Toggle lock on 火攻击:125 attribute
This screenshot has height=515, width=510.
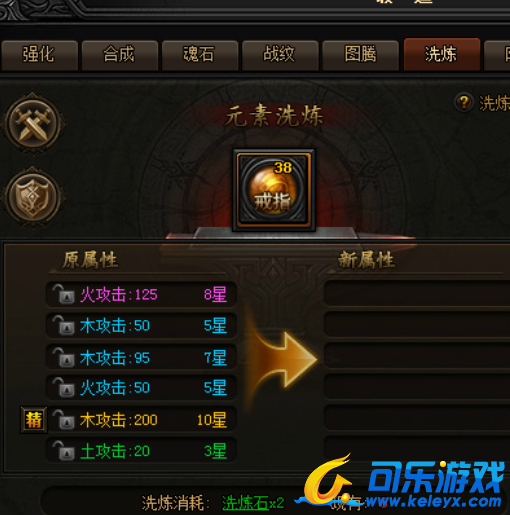pos(63,294)
